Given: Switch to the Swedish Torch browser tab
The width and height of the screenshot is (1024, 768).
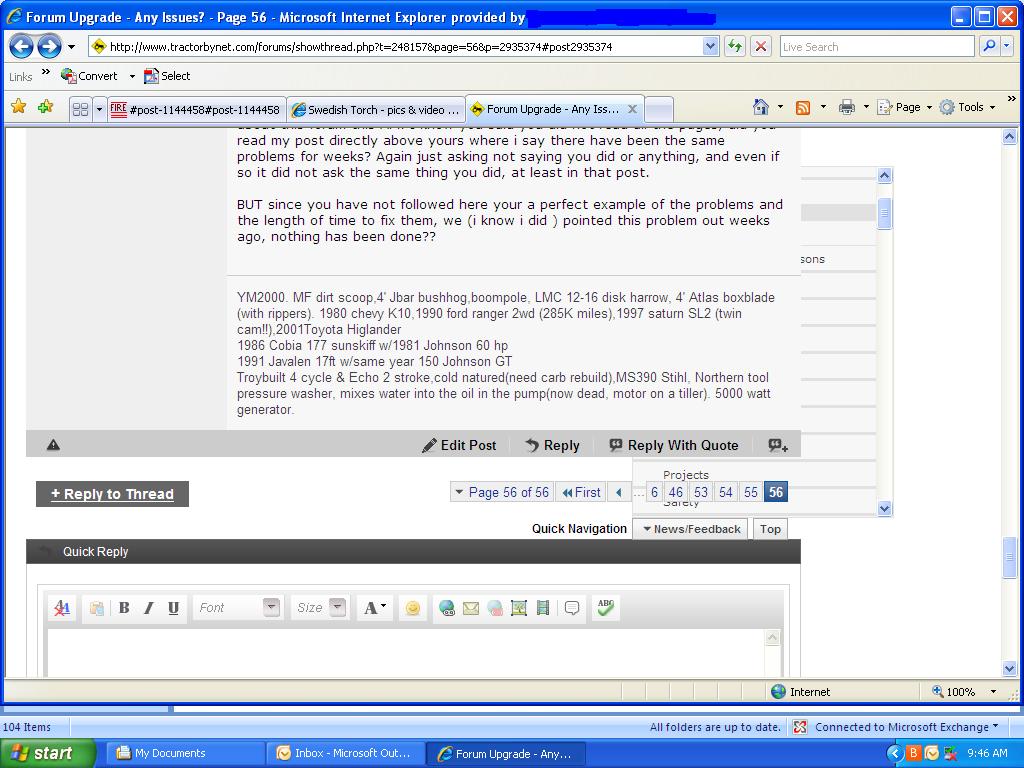Looking at the screenshot, I should coord(376,109).
